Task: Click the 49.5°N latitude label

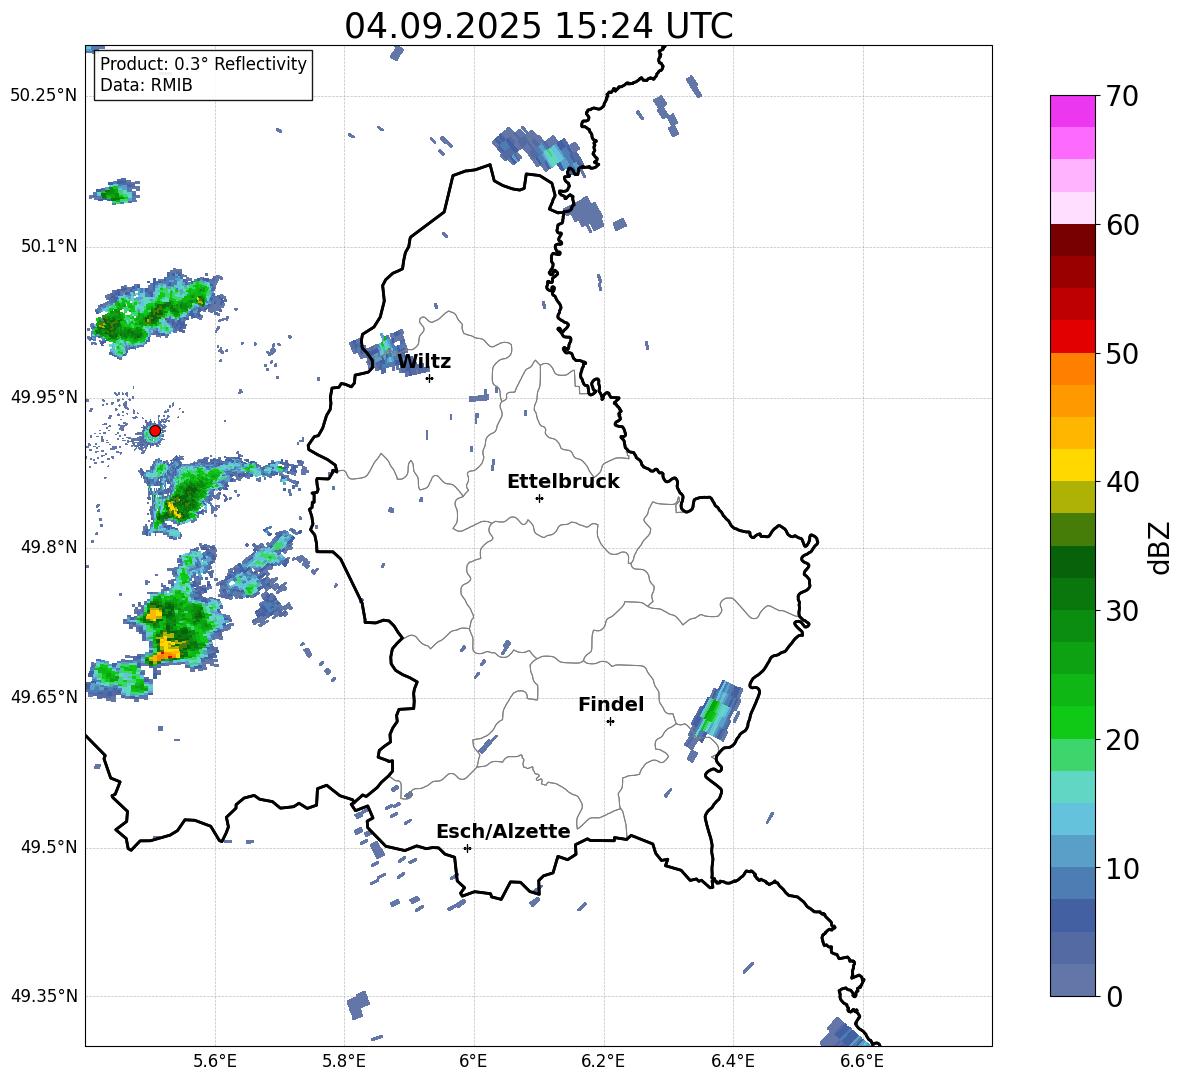Action: tap(49, 847)
